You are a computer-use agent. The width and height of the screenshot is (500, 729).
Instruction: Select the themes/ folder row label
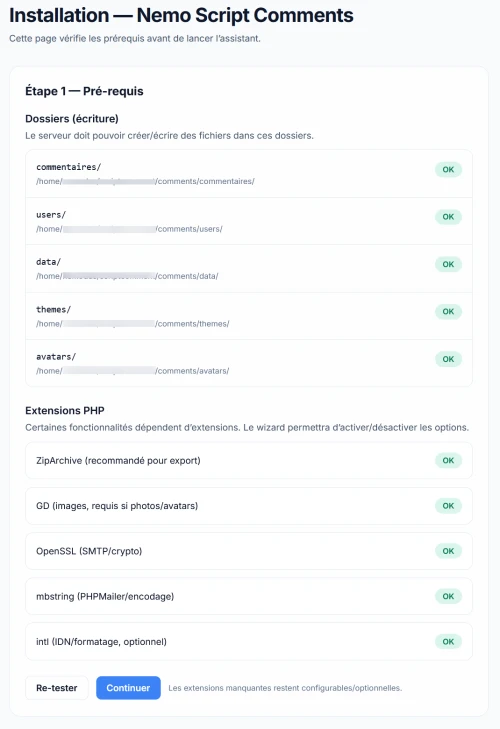[x=53, y=309]
